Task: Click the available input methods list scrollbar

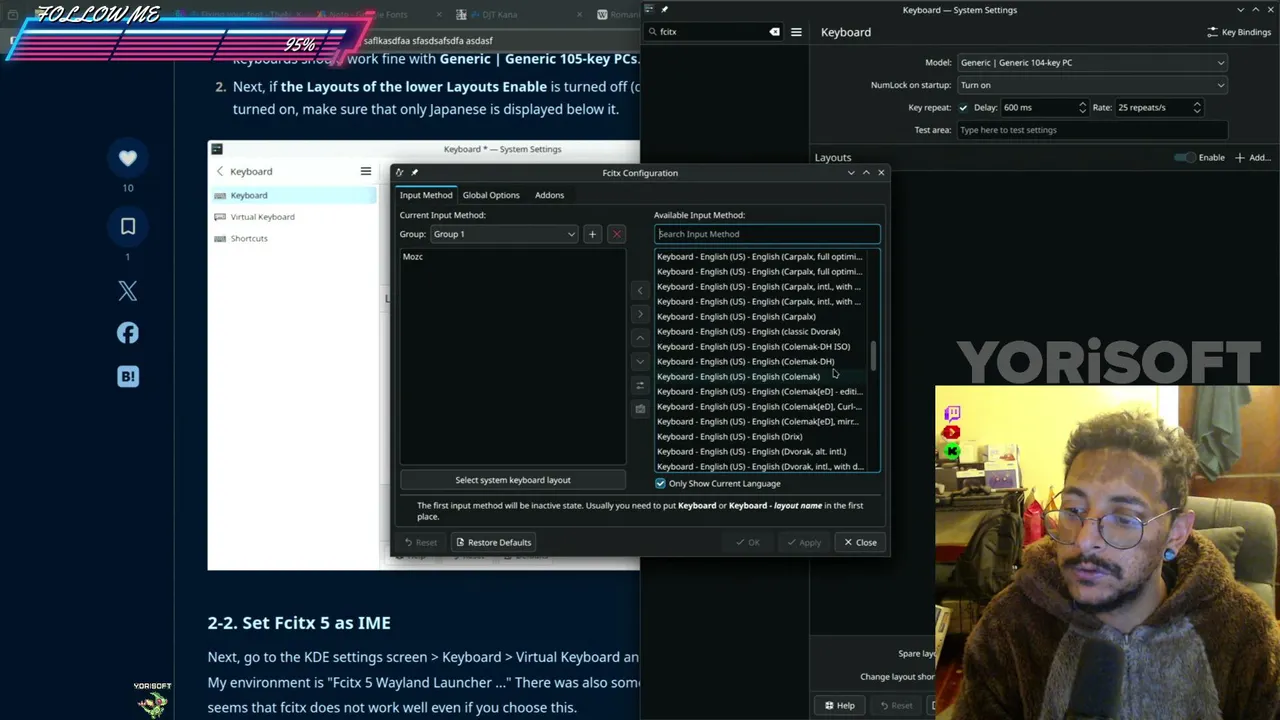Action: point(874,354)
